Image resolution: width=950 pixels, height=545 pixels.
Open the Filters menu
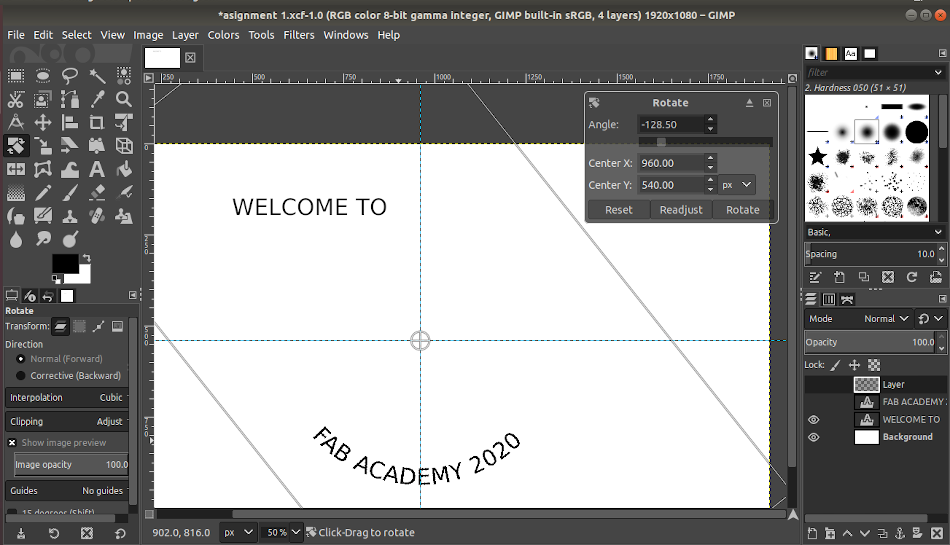[299, 35]
